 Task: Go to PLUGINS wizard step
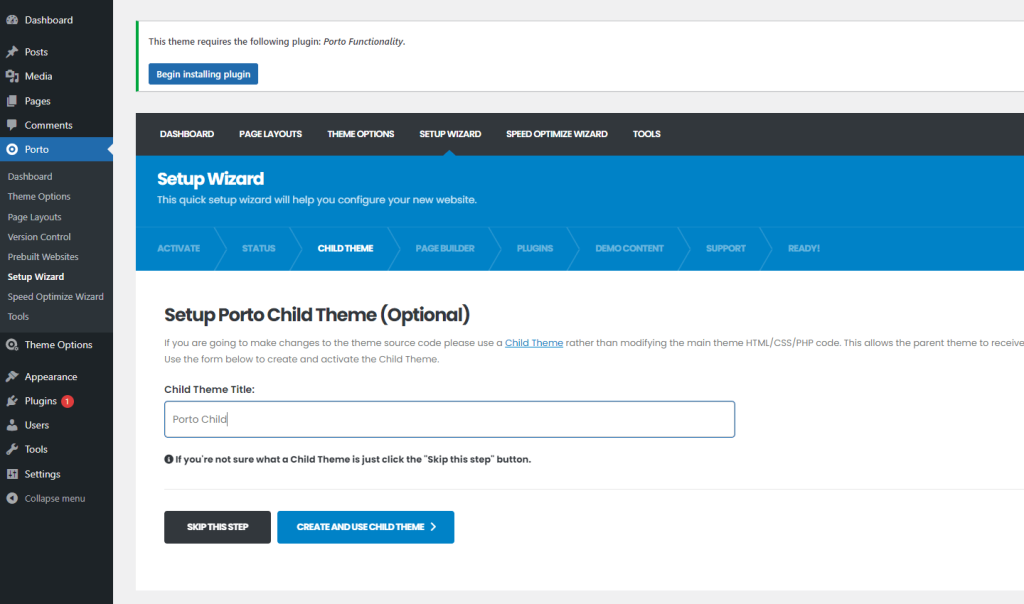pos(535,248)
